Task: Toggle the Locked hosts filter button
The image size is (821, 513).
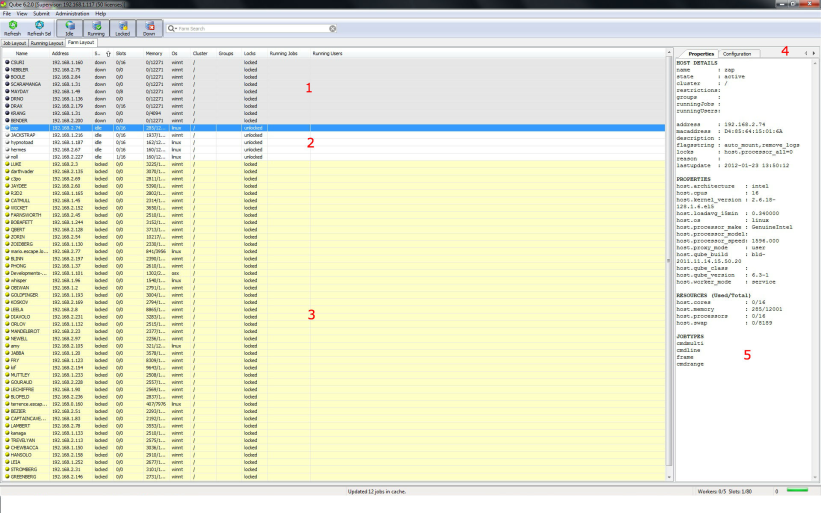Action: [x=122, y=28]
